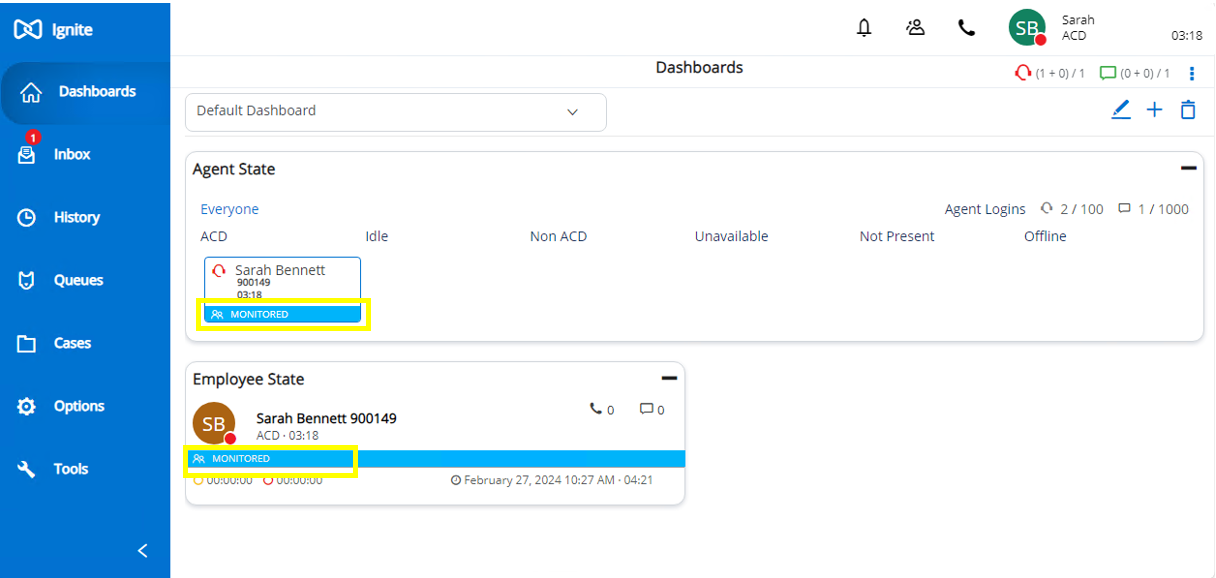1216x578 pixels.
Task: Click the edit pencil to modify the dashboard
Action: point(1121,110)
